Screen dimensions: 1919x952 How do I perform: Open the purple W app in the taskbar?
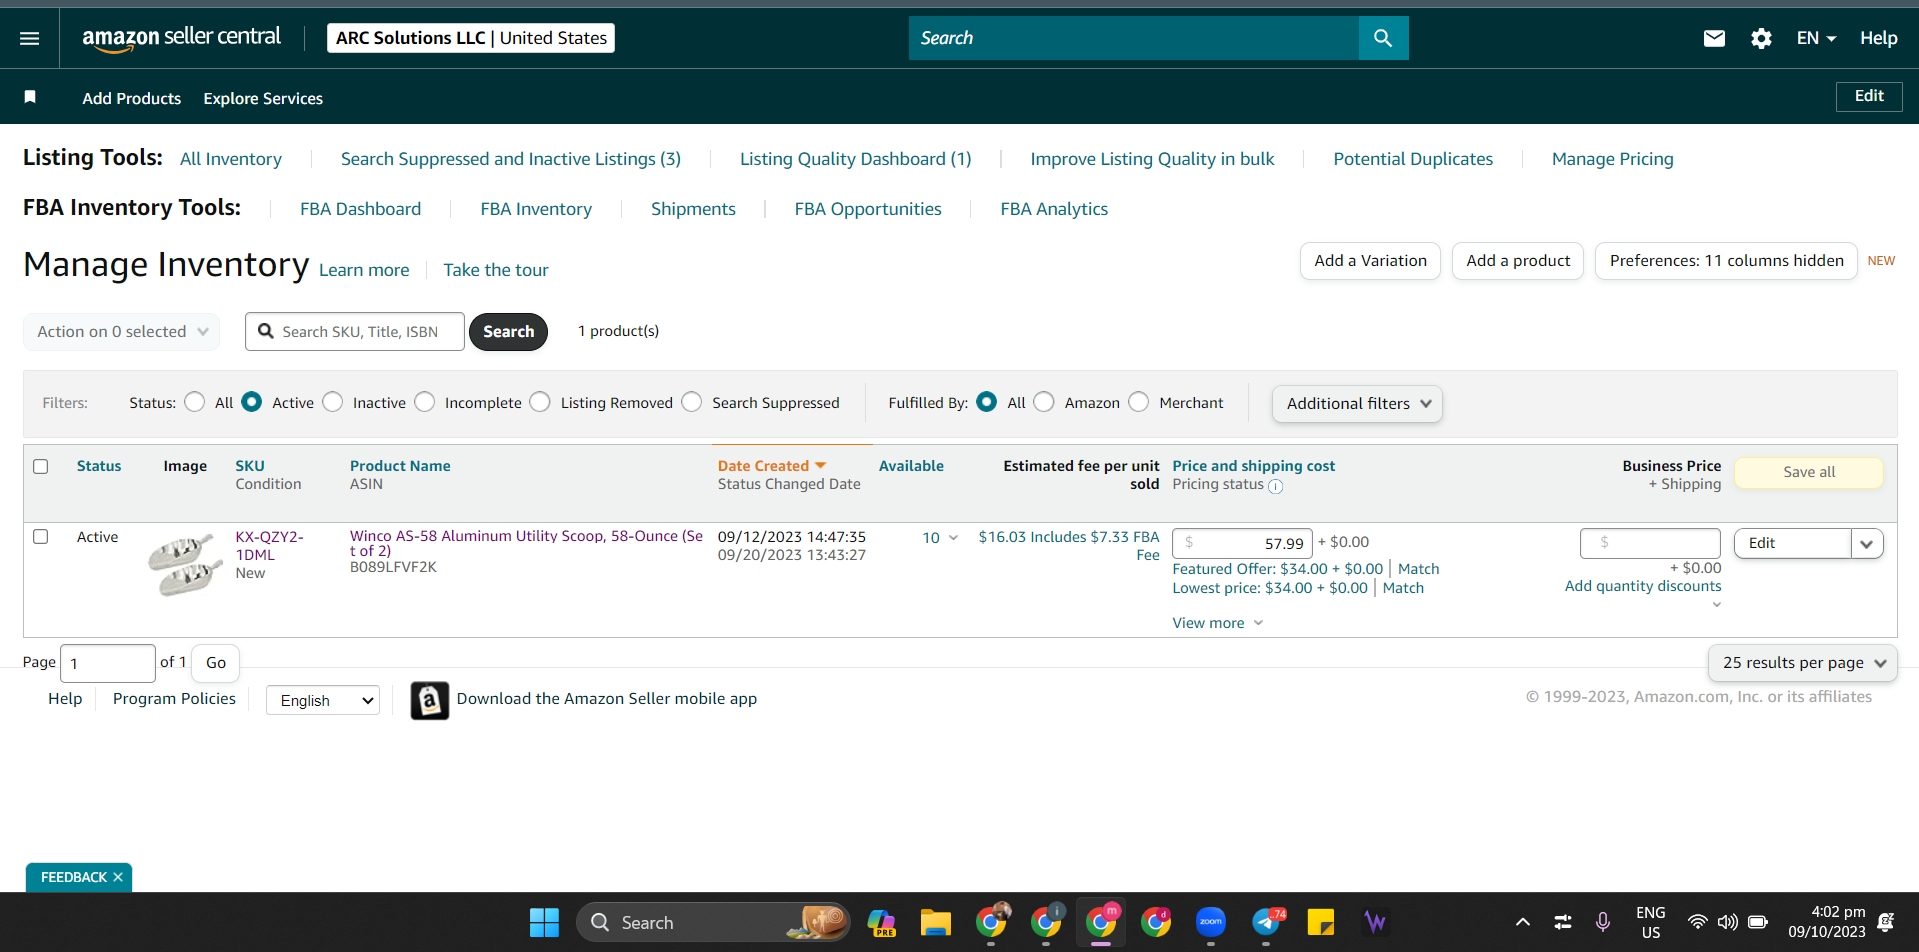coord(1376,922)
